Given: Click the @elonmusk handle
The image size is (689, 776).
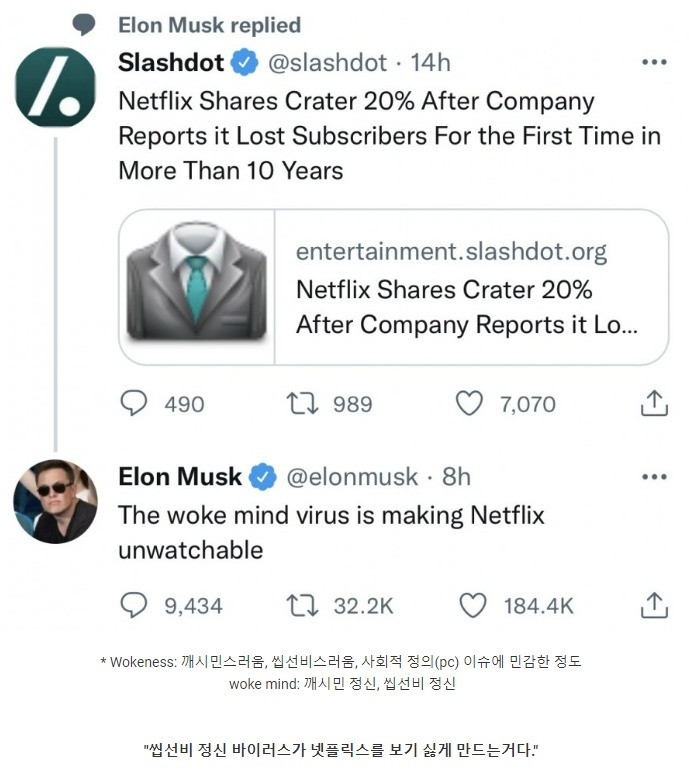Looking at the screenshot, I should pos(352,477).
